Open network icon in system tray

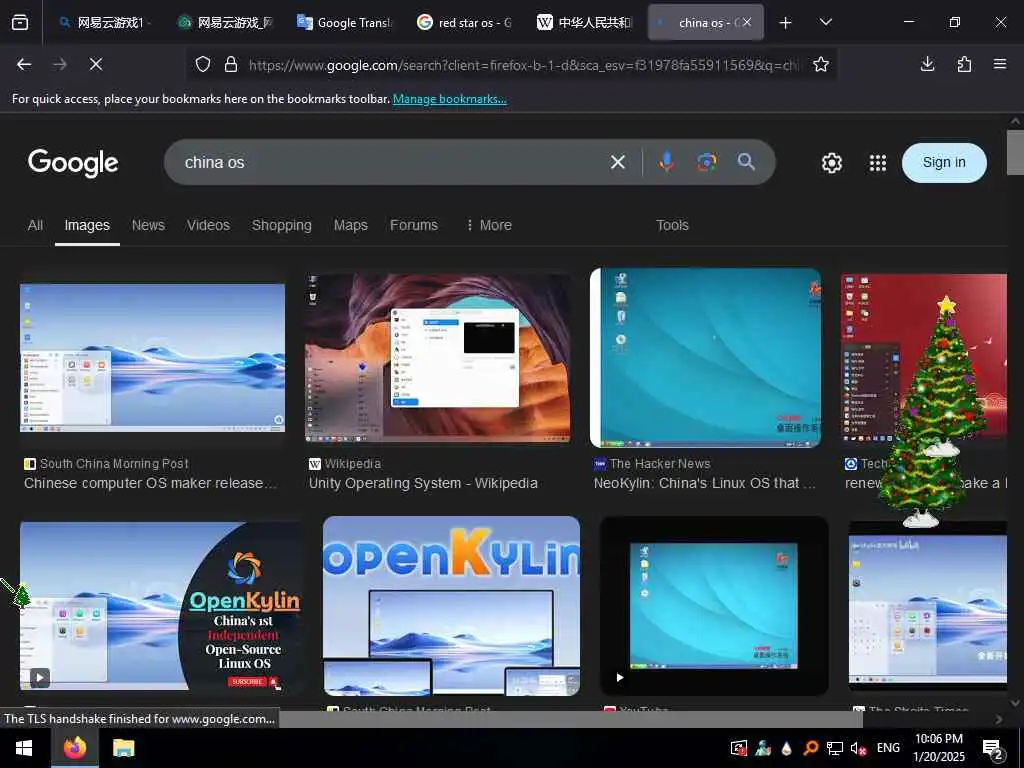tap(835, 748)
